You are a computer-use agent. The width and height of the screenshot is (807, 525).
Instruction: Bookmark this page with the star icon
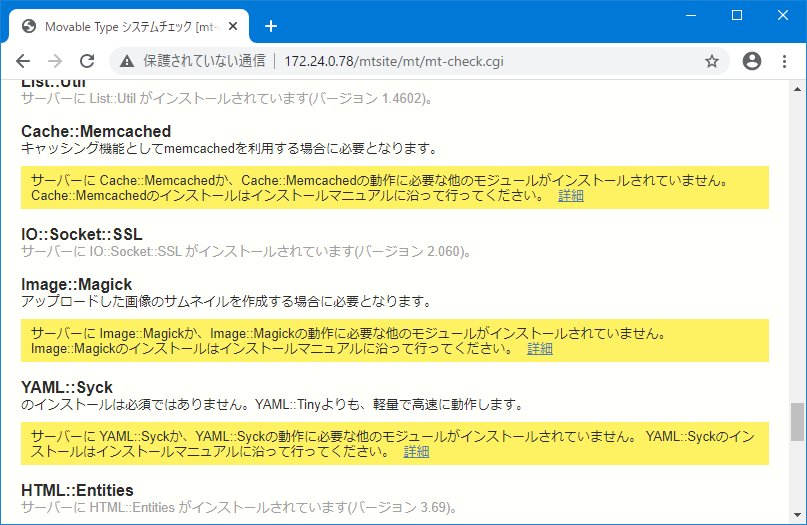(712, 62)
